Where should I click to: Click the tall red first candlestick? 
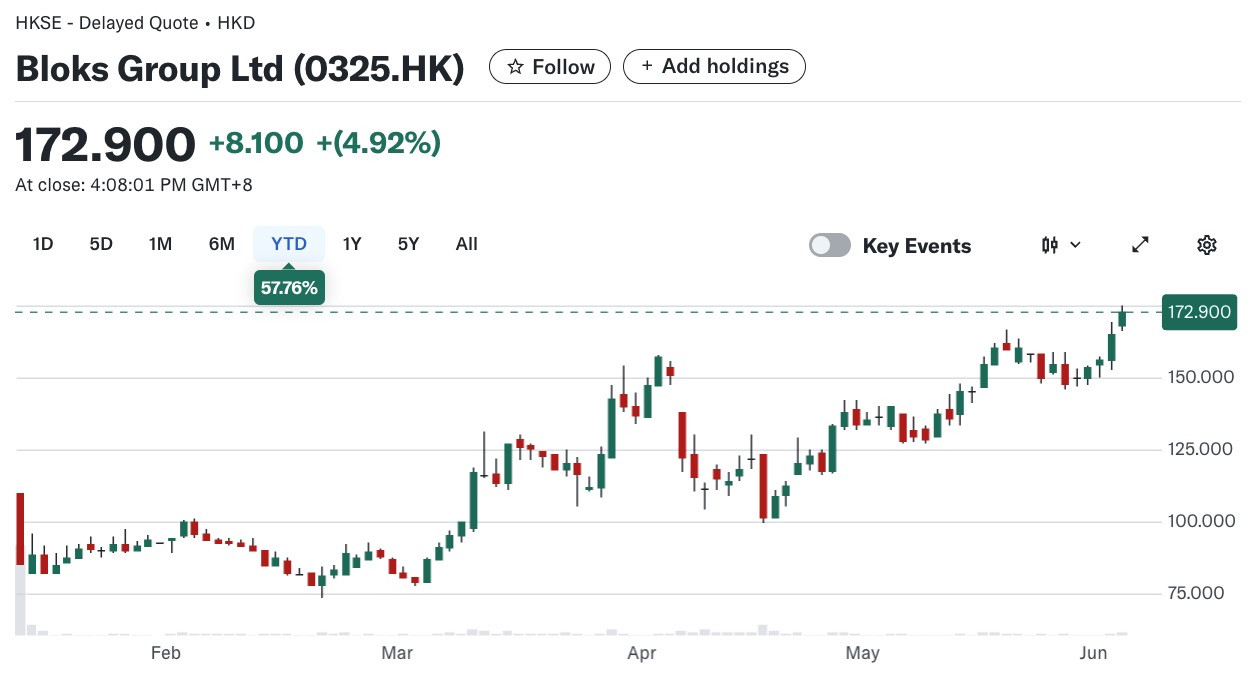(20, 529)
